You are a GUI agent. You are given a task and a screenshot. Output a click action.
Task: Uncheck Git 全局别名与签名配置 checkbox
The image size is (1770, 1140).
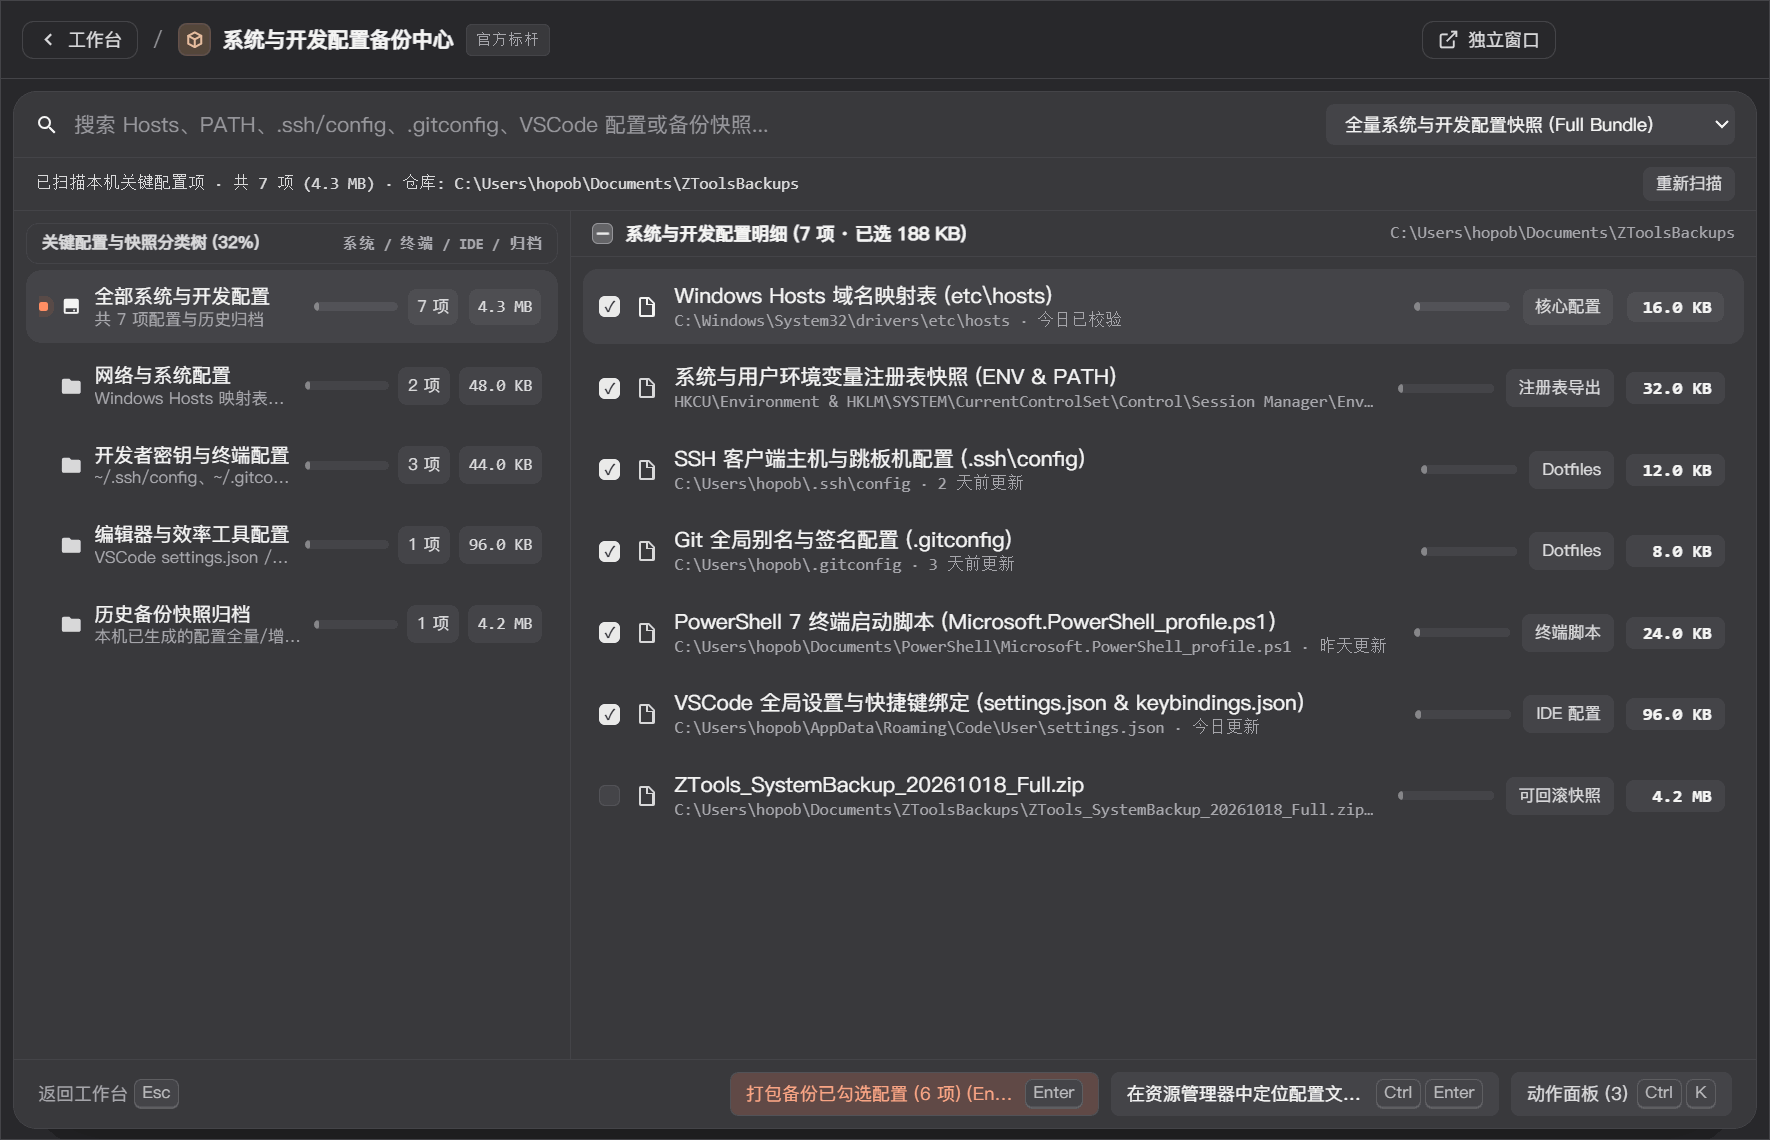[609, 551]
